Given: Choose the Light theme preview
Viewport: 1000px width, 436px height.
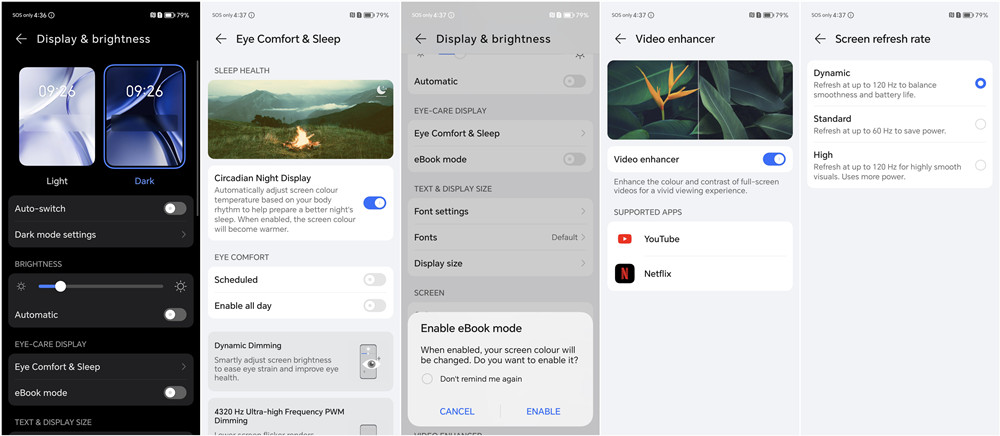Looking at the screenshot, I should pyautogui.click(x=57, y=117).
